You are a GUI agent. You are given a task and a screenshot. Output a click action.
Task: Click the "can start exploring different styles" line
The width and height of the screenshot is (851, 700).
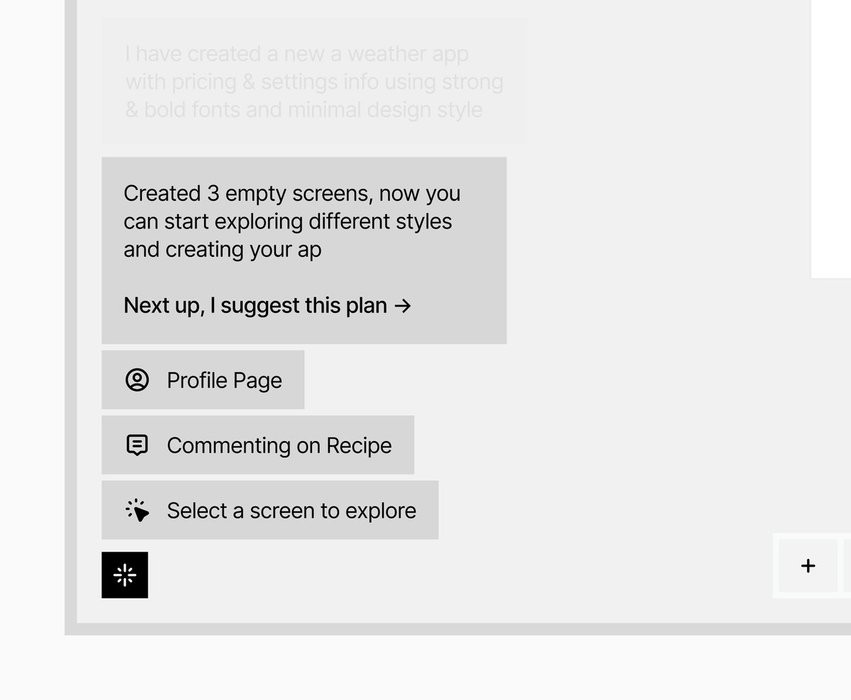288,222
